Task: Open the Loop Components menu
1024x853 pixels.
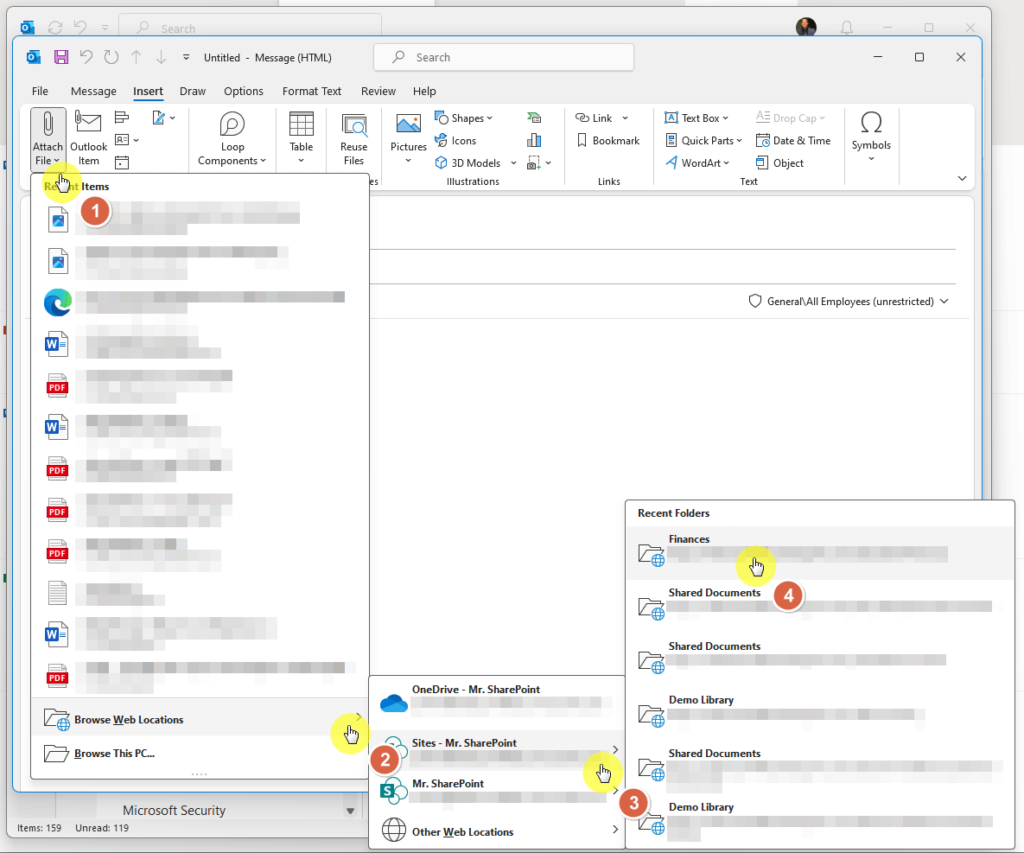Action: (232, 139)
